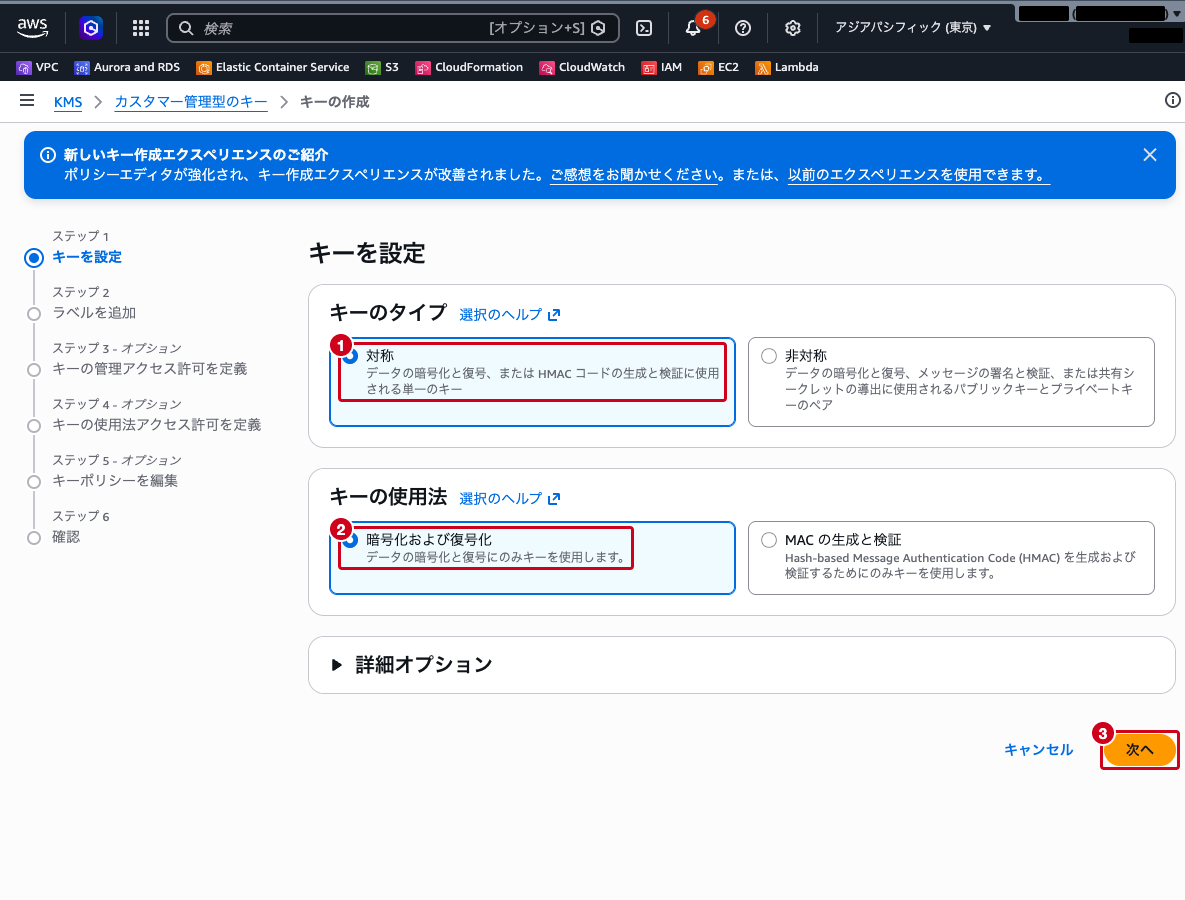The width and height of the screenshot is (1185, 900).
Task: Select step 1 キーを設定
Action: [x=86, y=257]
